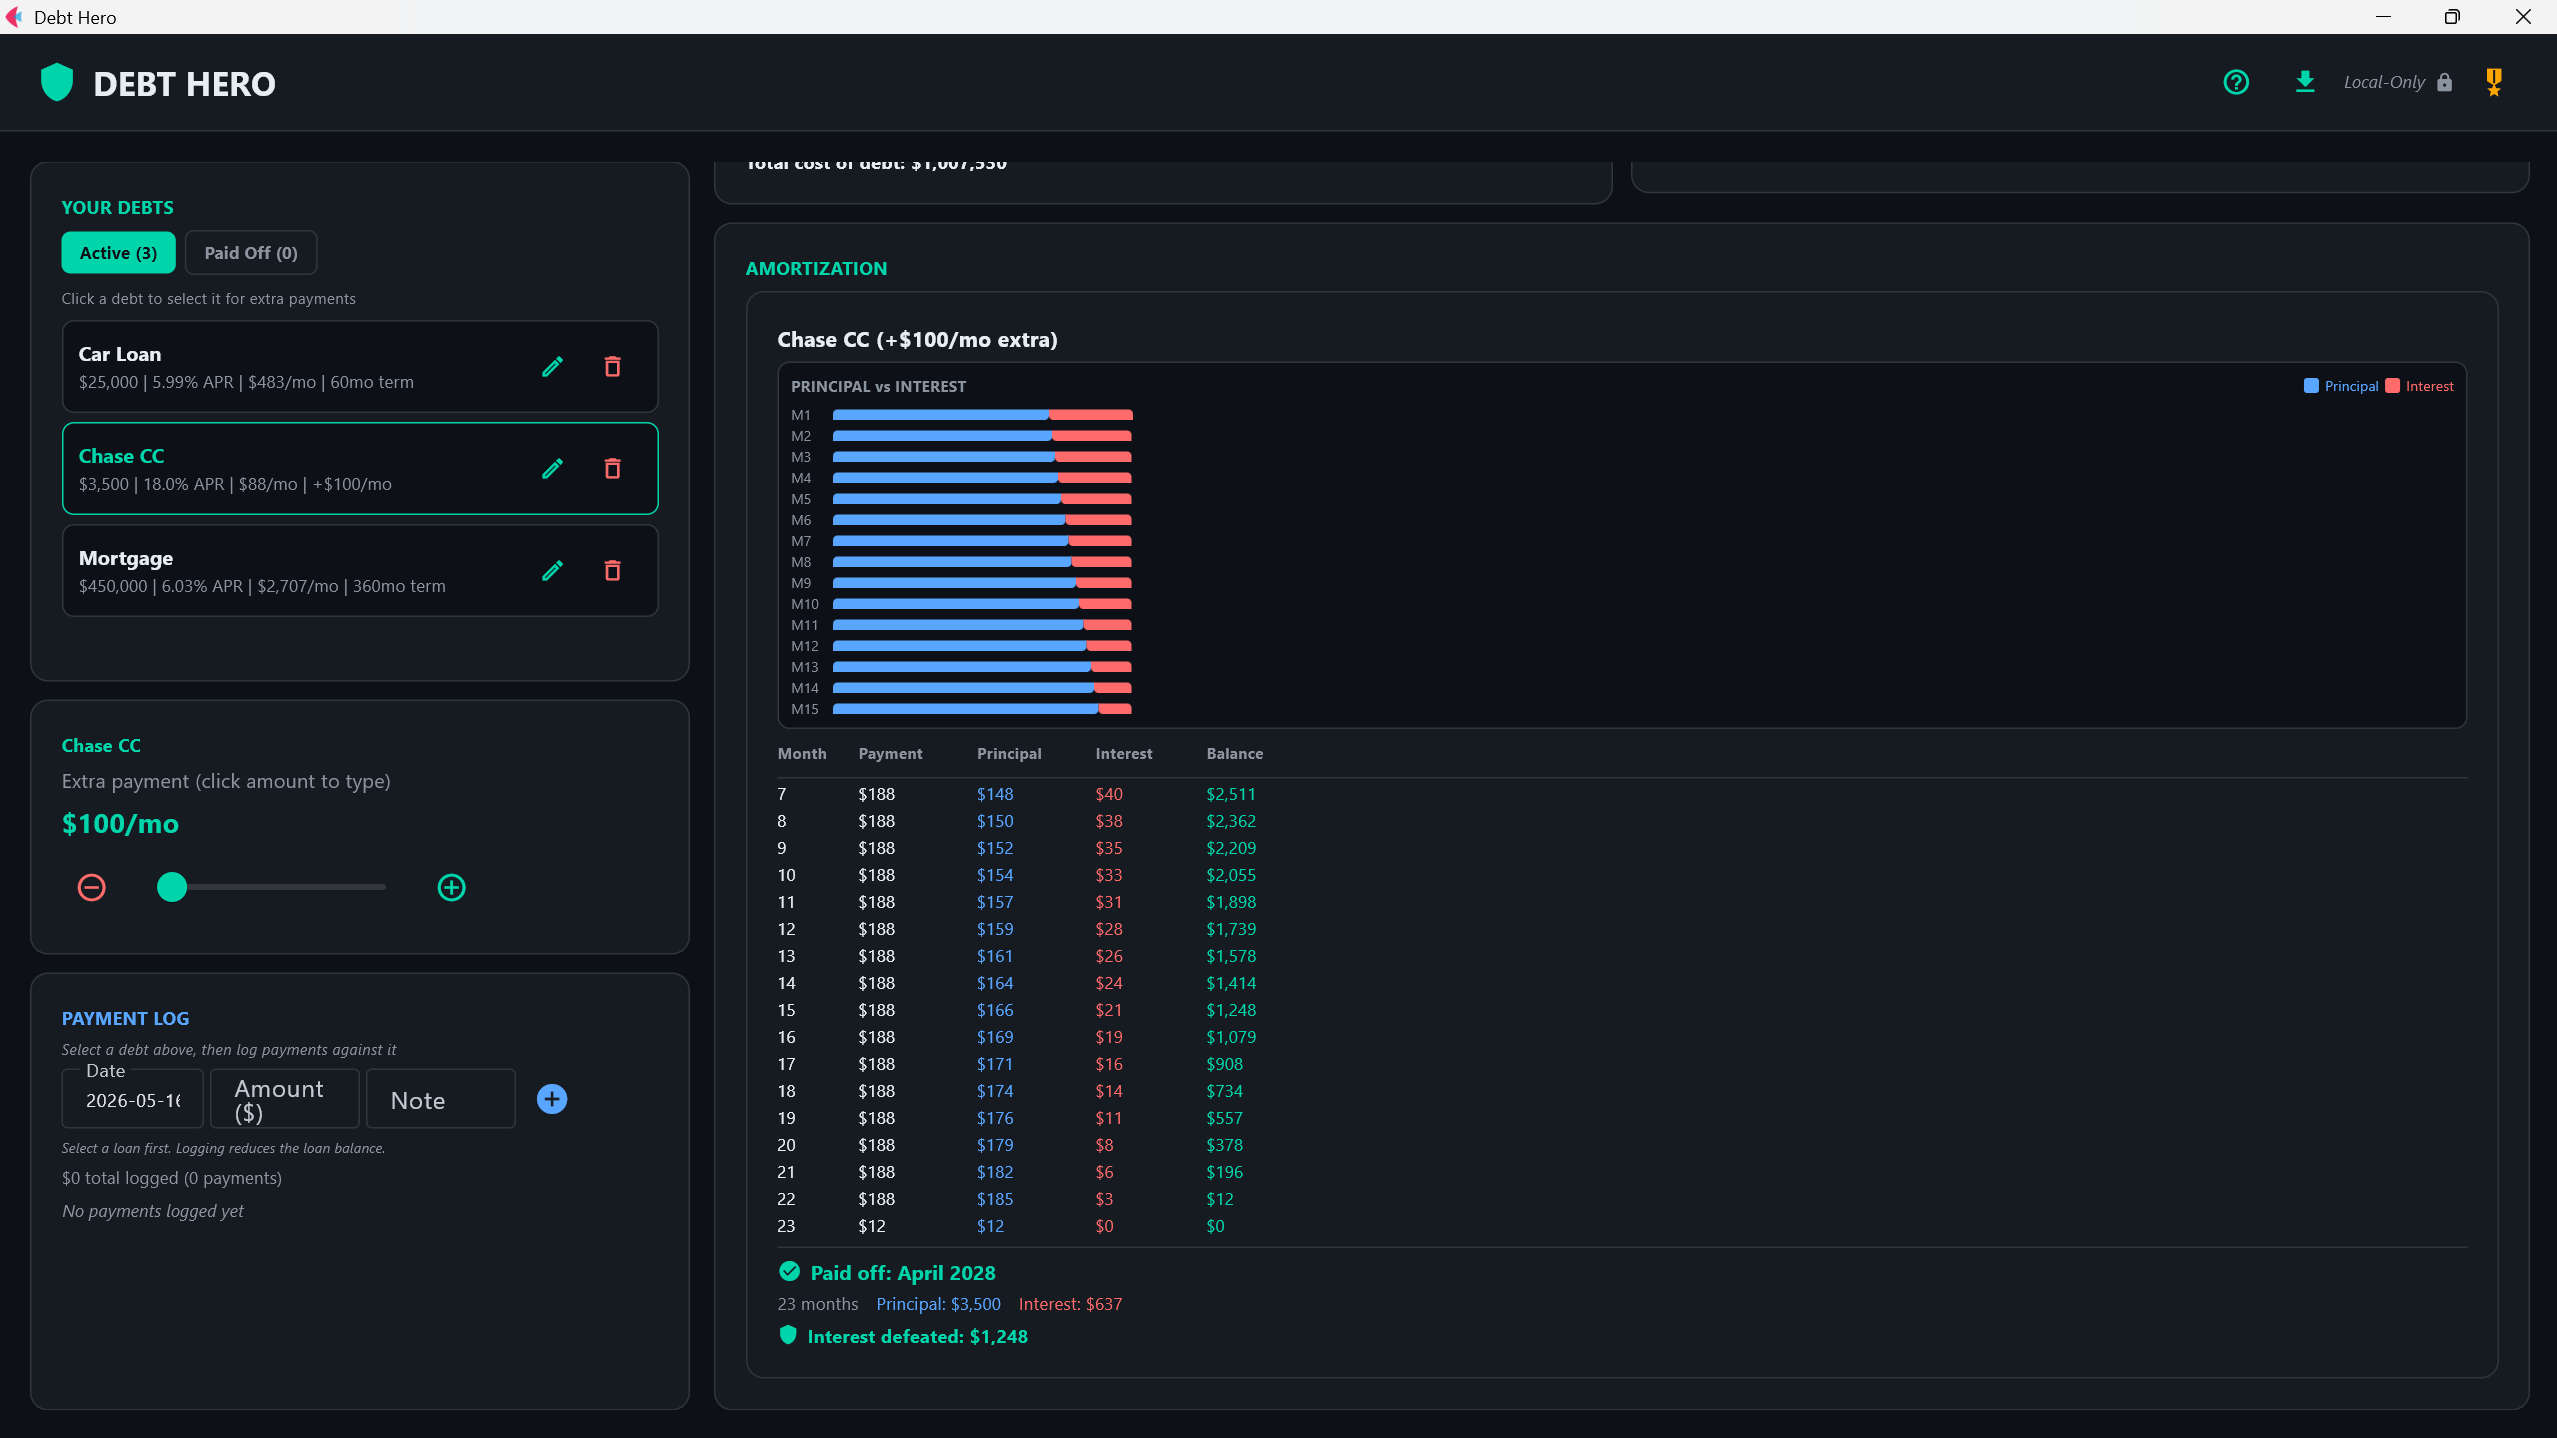Screen dimensions: 2557x1438
Task: Increase extra payment with plus button
Action: 452,887
